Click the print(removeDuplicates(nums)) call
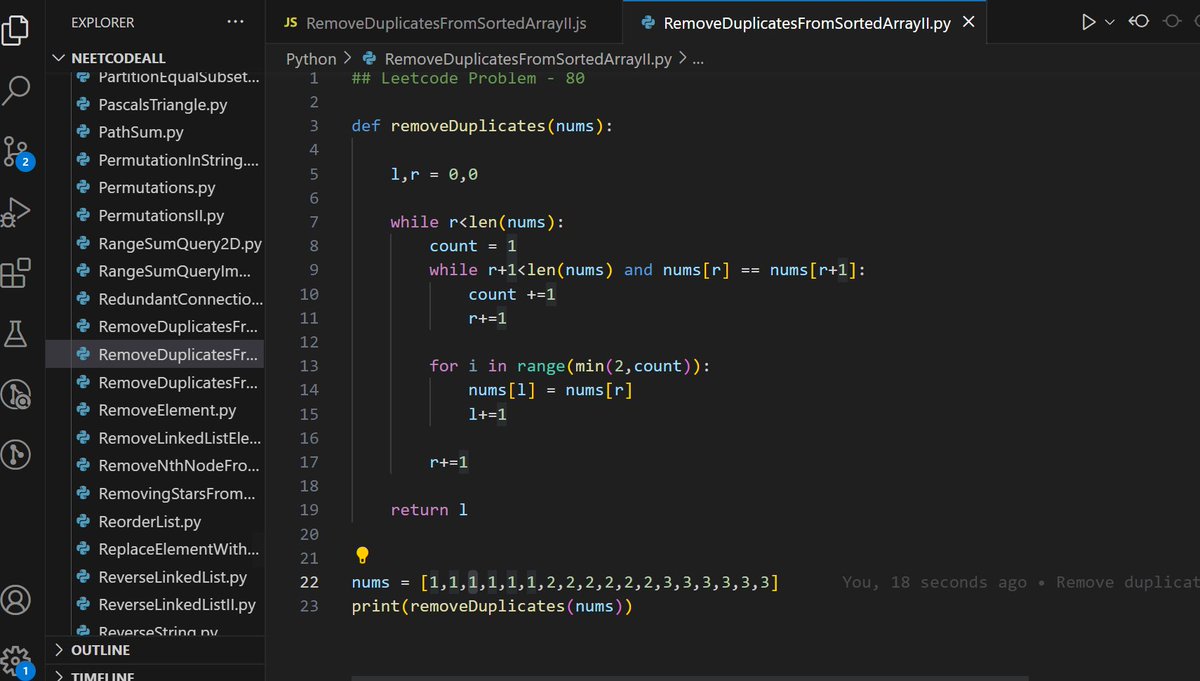 pos(492,606)
